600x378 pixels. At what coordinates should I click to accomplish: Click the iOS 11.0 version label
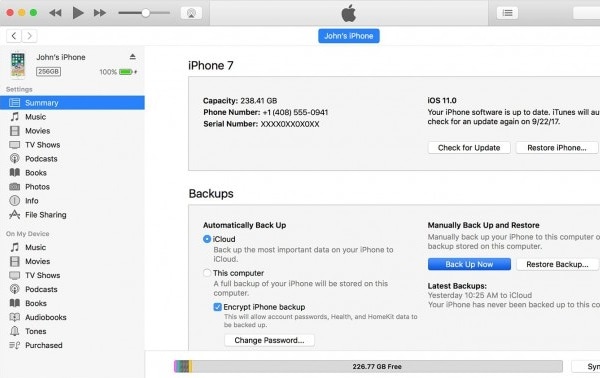tap(442, 100)
